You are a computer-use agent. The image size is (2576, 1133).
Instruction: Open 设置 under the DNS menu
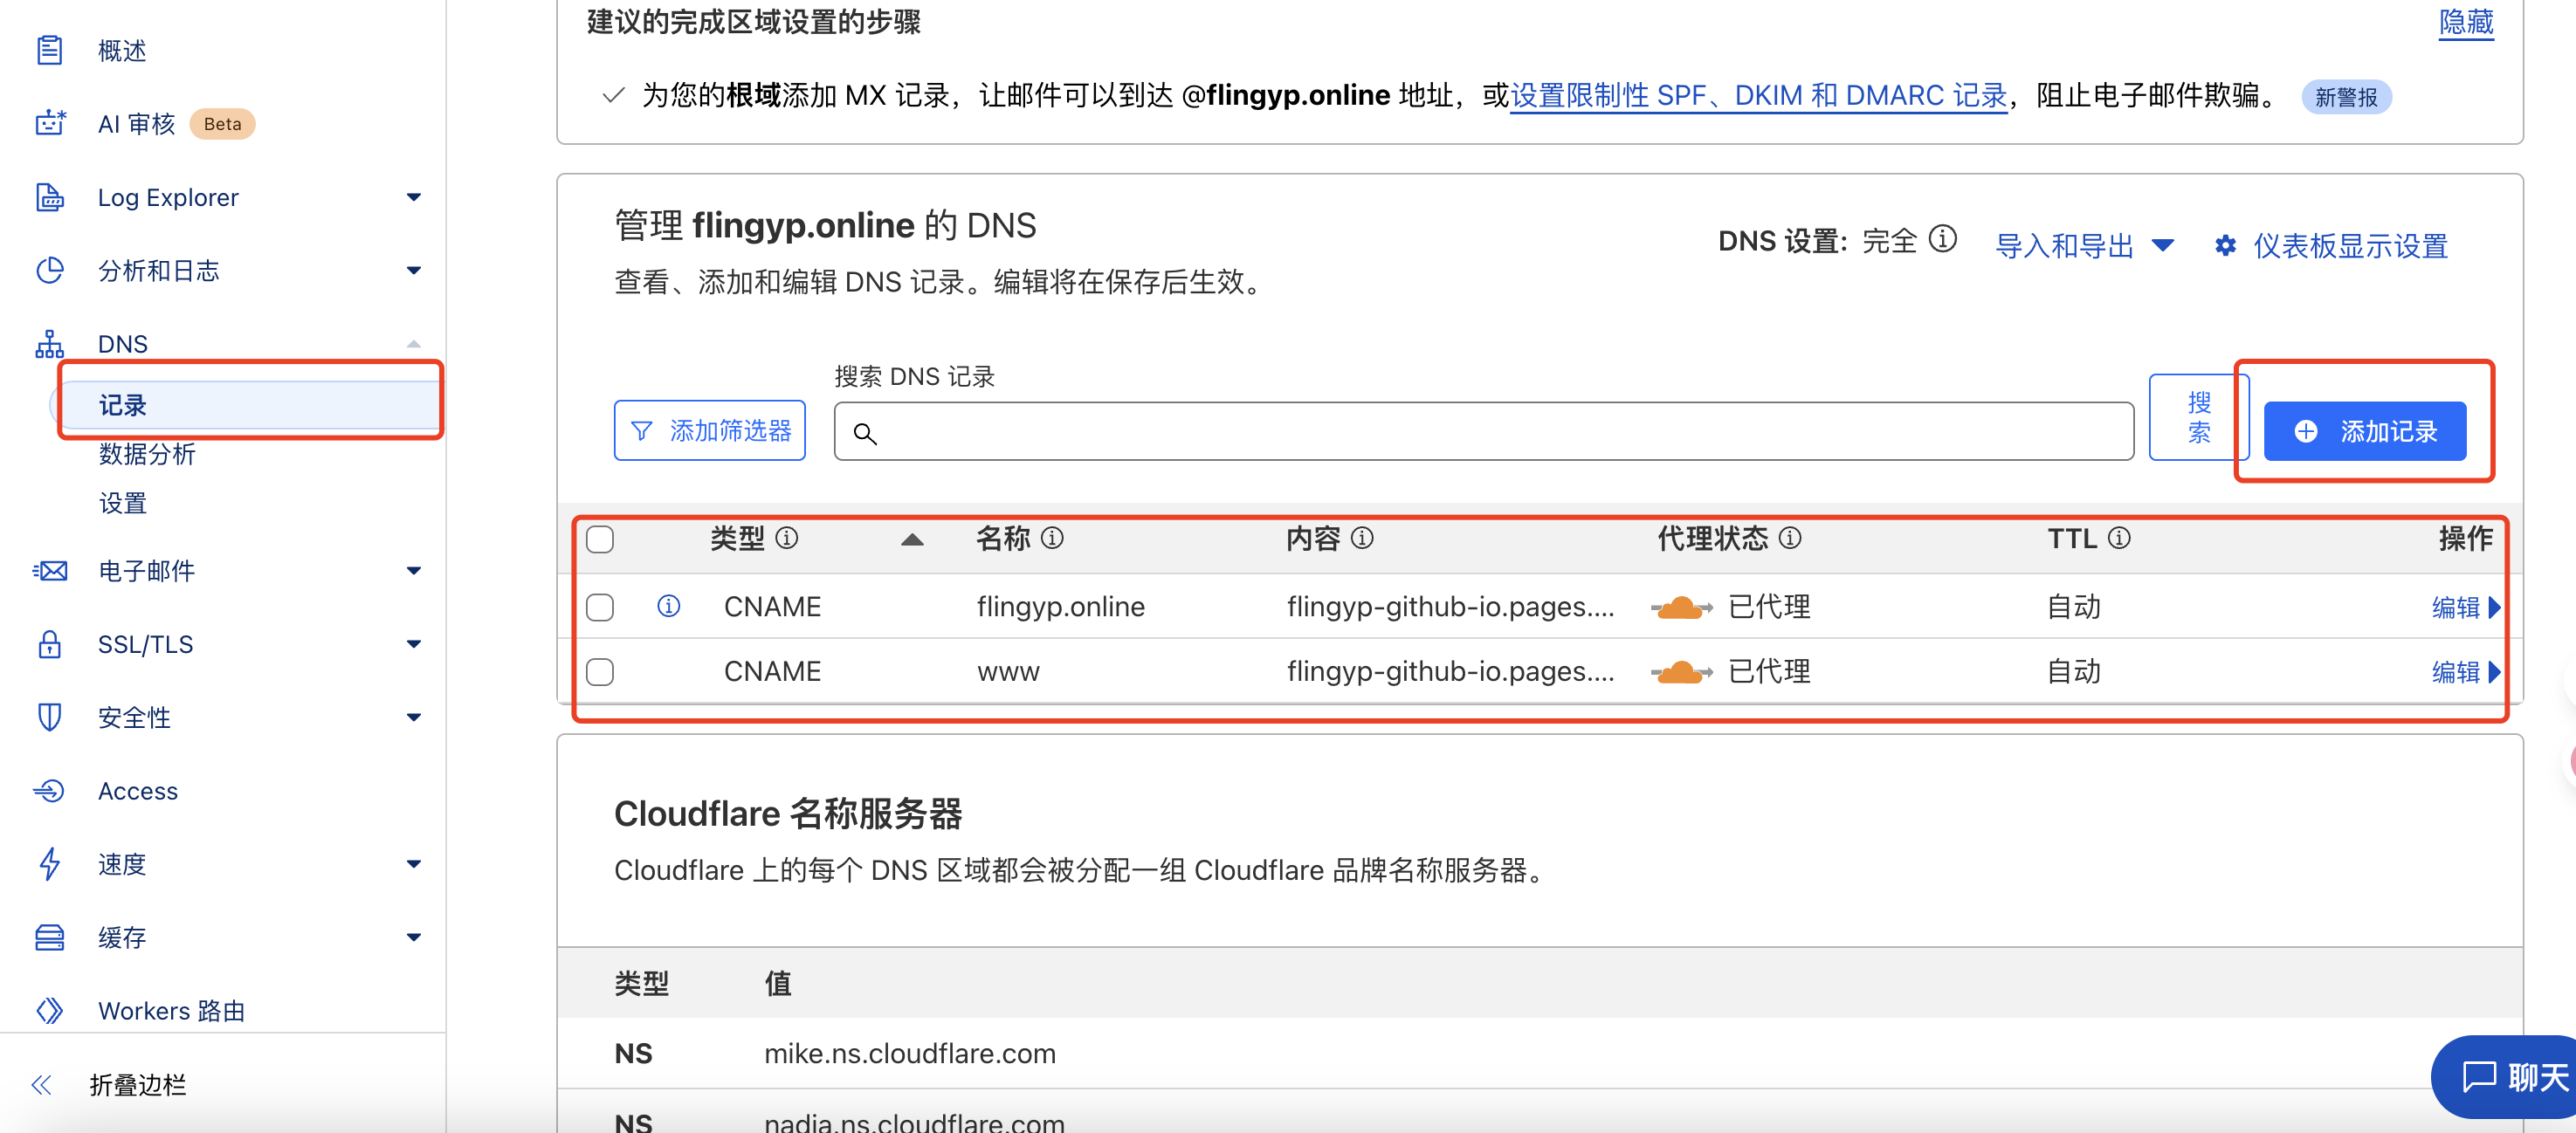pyautogui.click(x=123, y=503)
